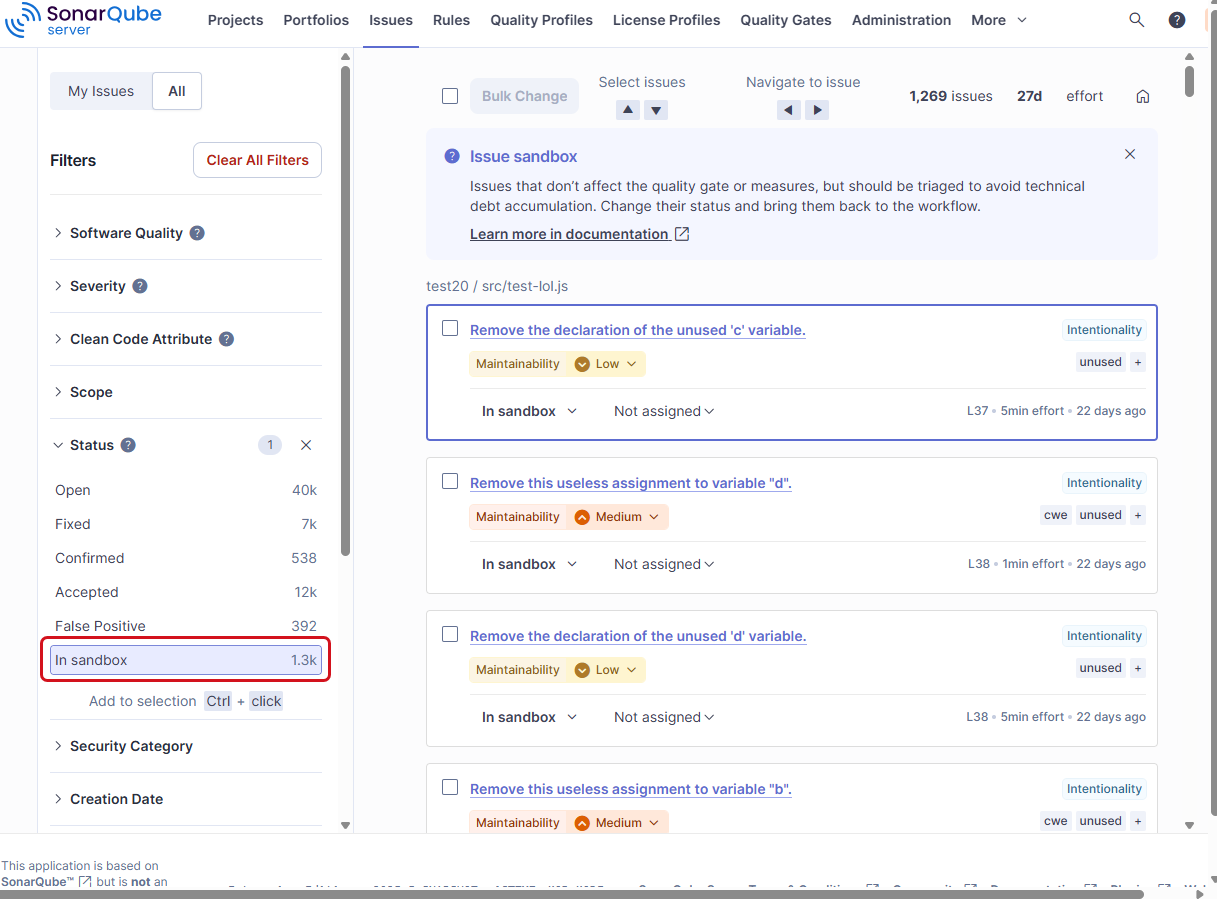The height and width of the screenshot is (899, 1217).
Task: Click the home icon next to effort
Action: pos(1142,96)
